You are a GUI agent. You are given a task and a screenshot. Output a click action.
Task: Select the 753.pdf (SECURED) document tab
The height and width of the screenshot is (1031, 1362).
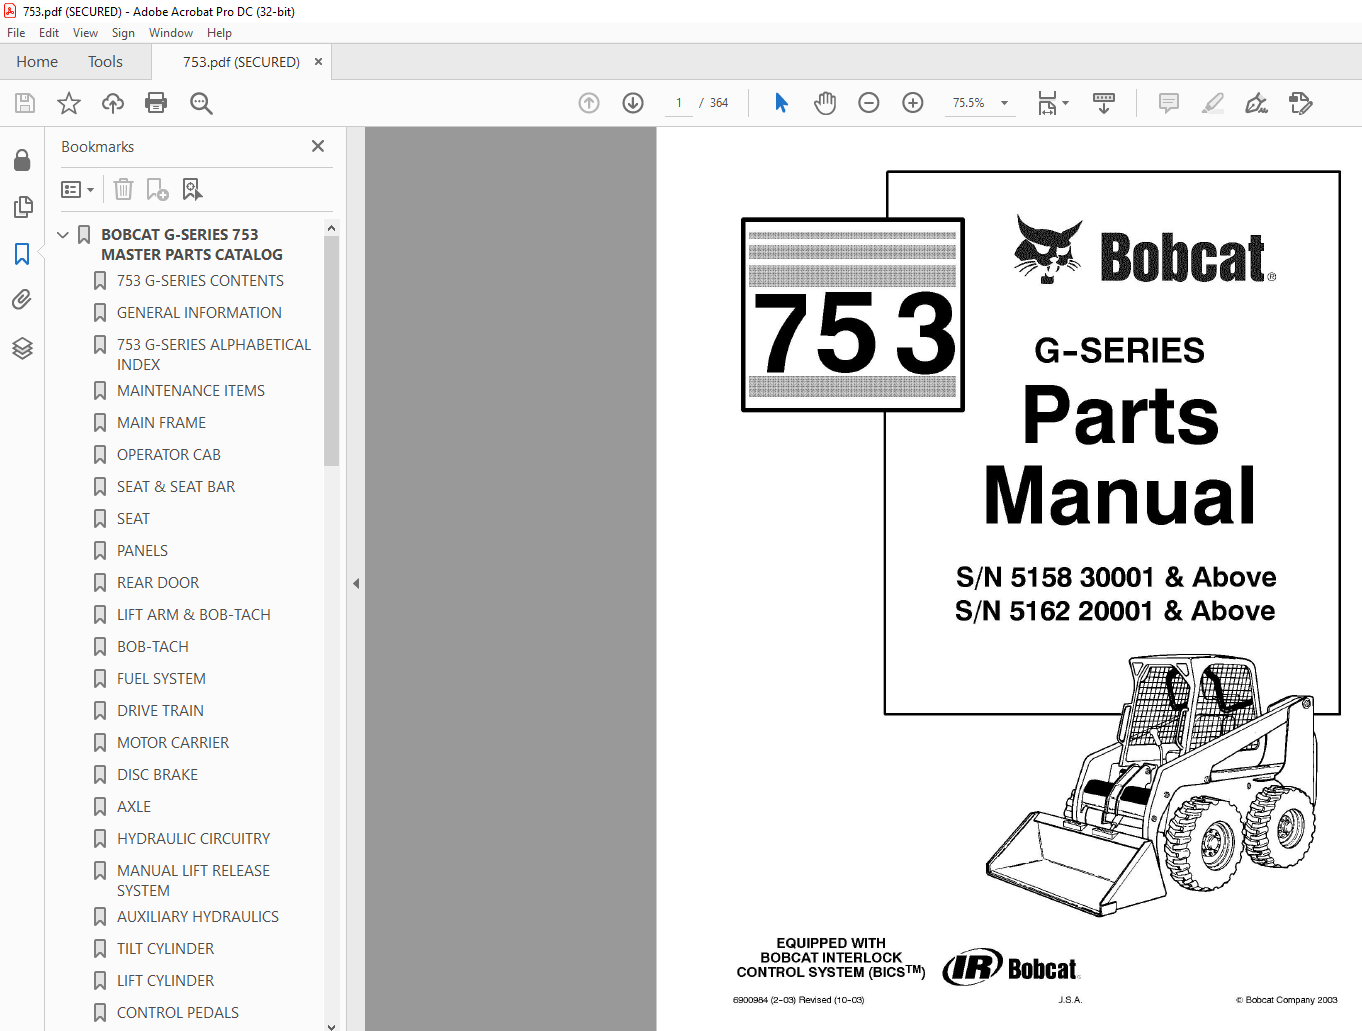(241, 62)
